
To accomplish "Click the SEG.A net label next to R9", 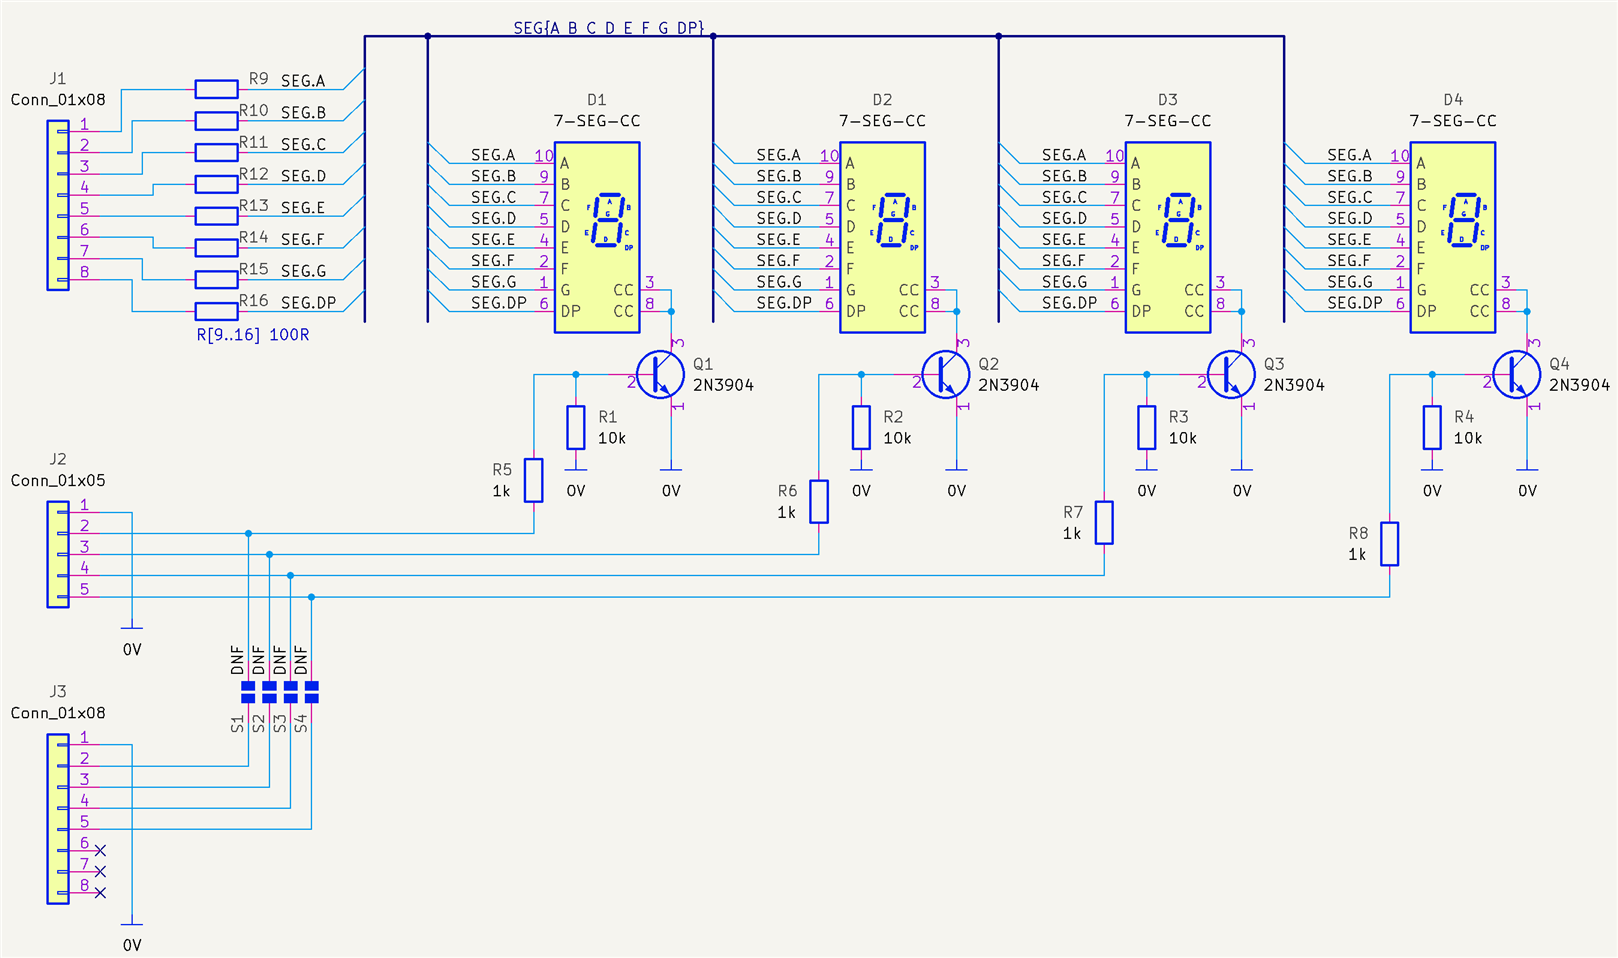I will pos(303,81).
